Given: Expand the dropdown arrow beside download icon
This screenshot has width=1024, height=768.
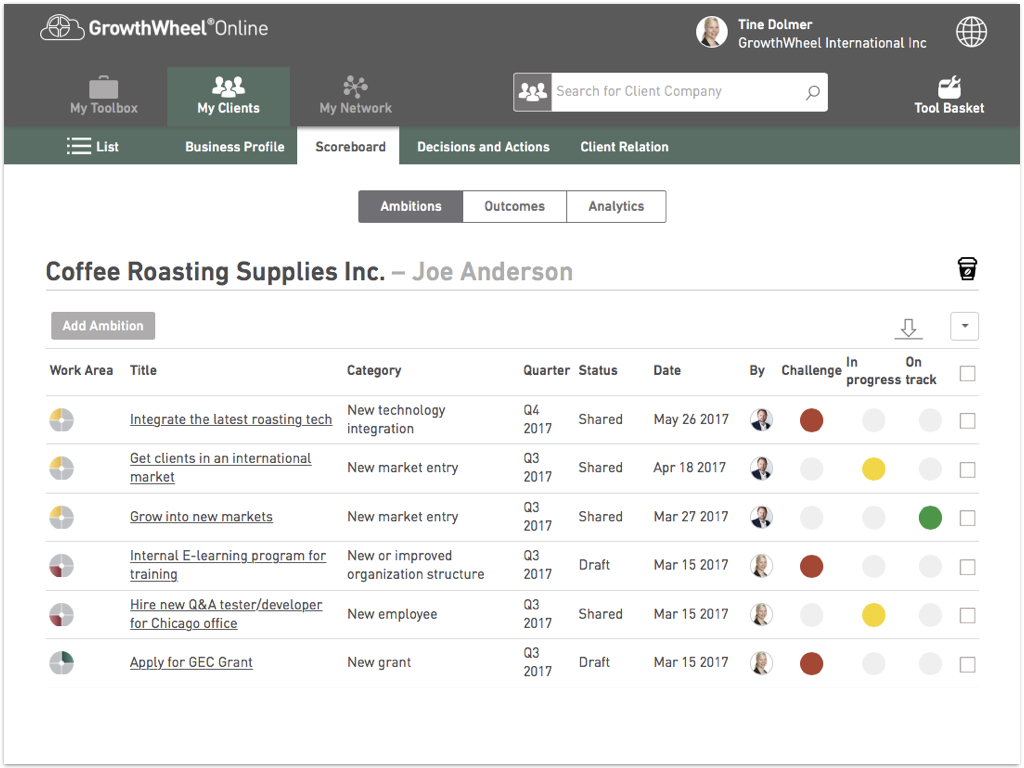Looking at the screenshot, I should click(964, 326).
